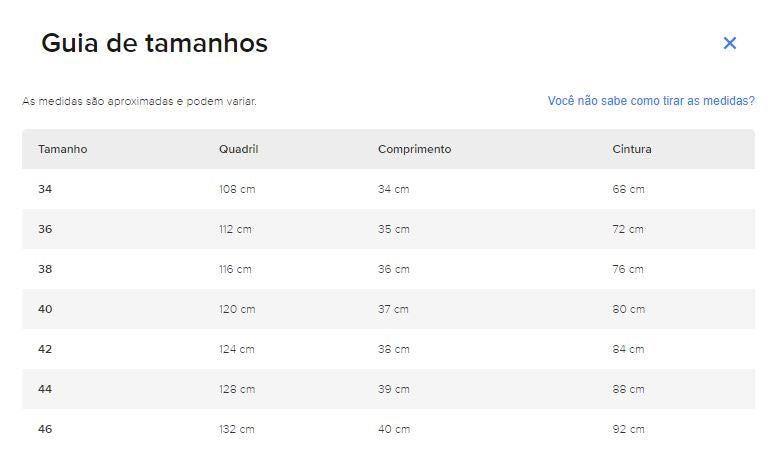Click the Tamanho column header
Viewport: 777px width, 471px height.
(62, 149)
